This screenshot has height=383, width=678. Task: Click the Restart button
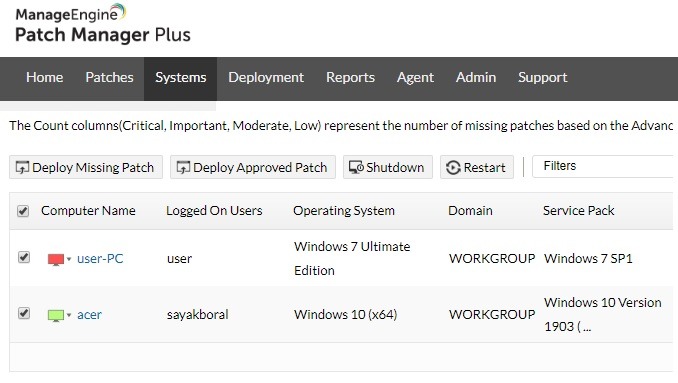477,167
